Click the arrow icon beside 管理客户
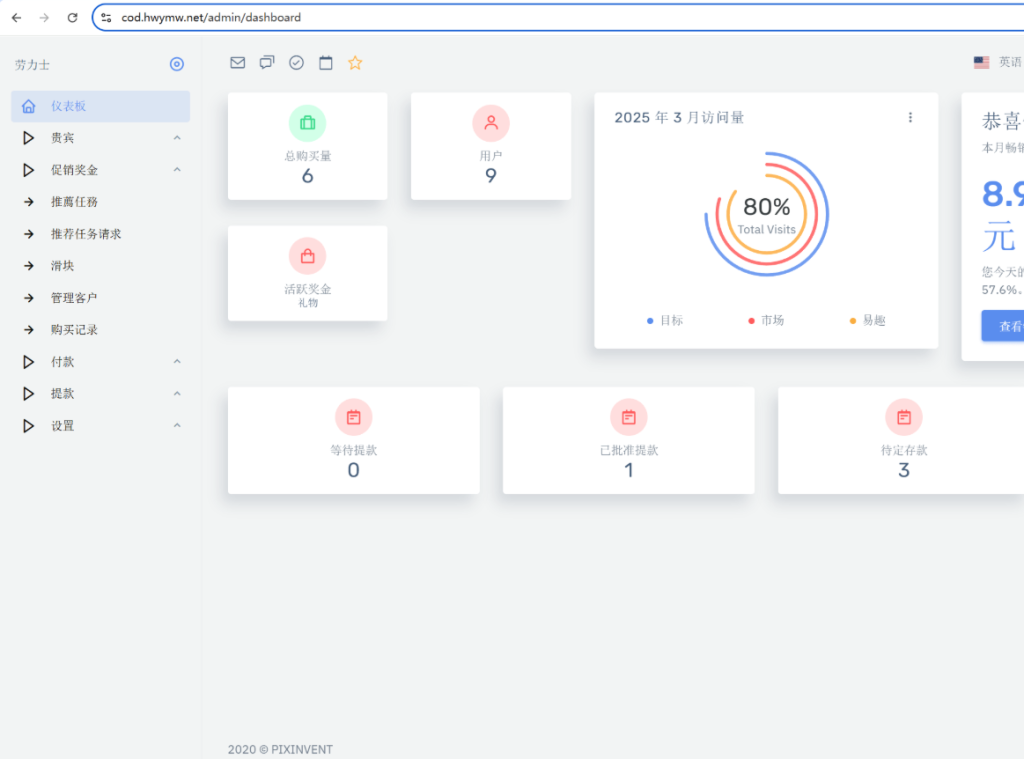The height and width of the screenshot is (759, 1024). (x=29, y=298)
